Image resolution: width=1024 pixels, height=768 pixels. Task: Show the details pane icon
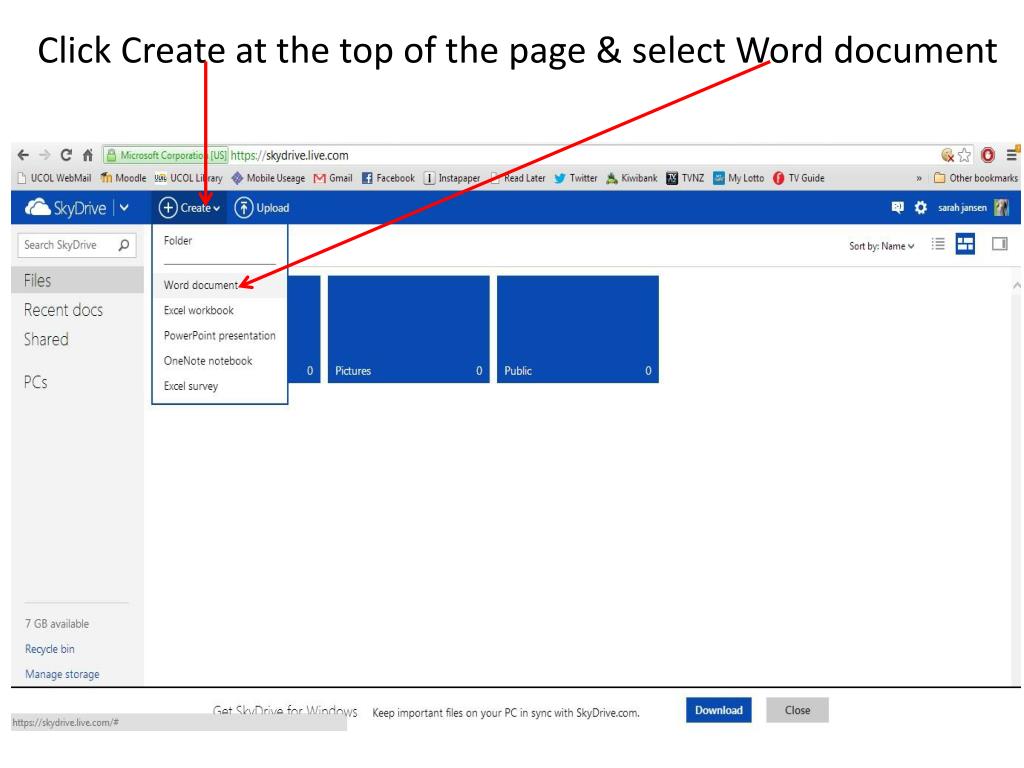(x=1000, y=244)
